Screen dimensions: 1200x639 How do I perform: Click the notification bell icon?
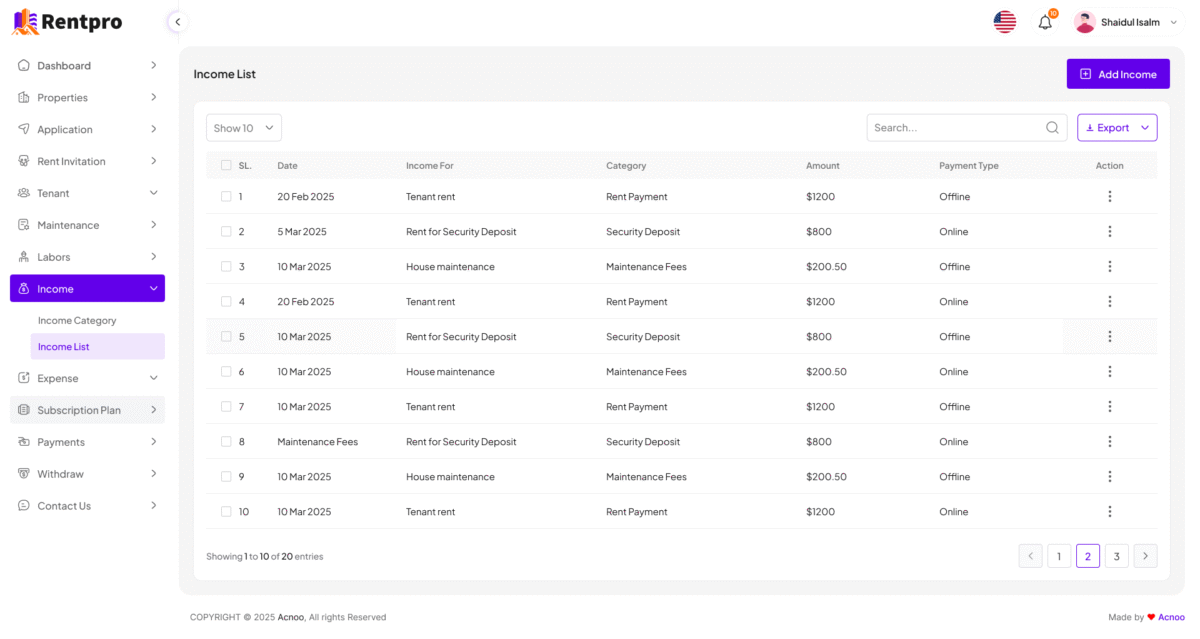tap(1045, 22)
